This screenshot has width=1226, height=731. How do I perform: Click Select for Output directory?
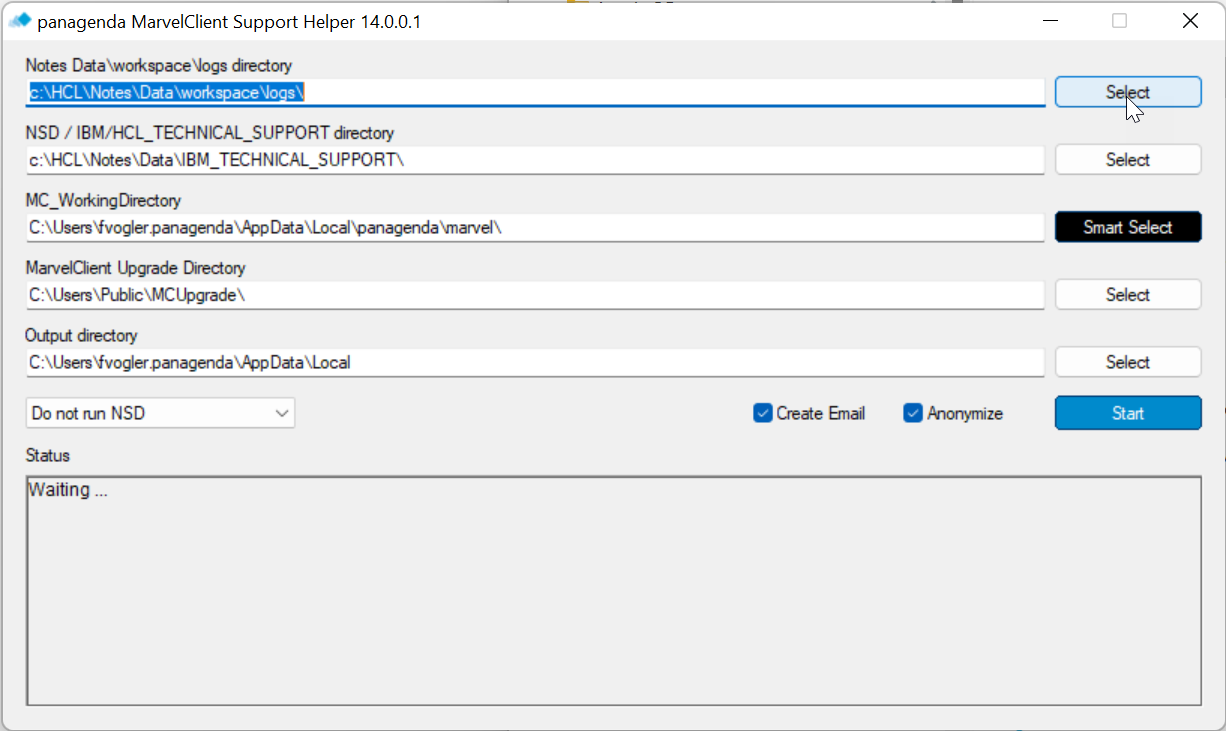(1128, 362)
